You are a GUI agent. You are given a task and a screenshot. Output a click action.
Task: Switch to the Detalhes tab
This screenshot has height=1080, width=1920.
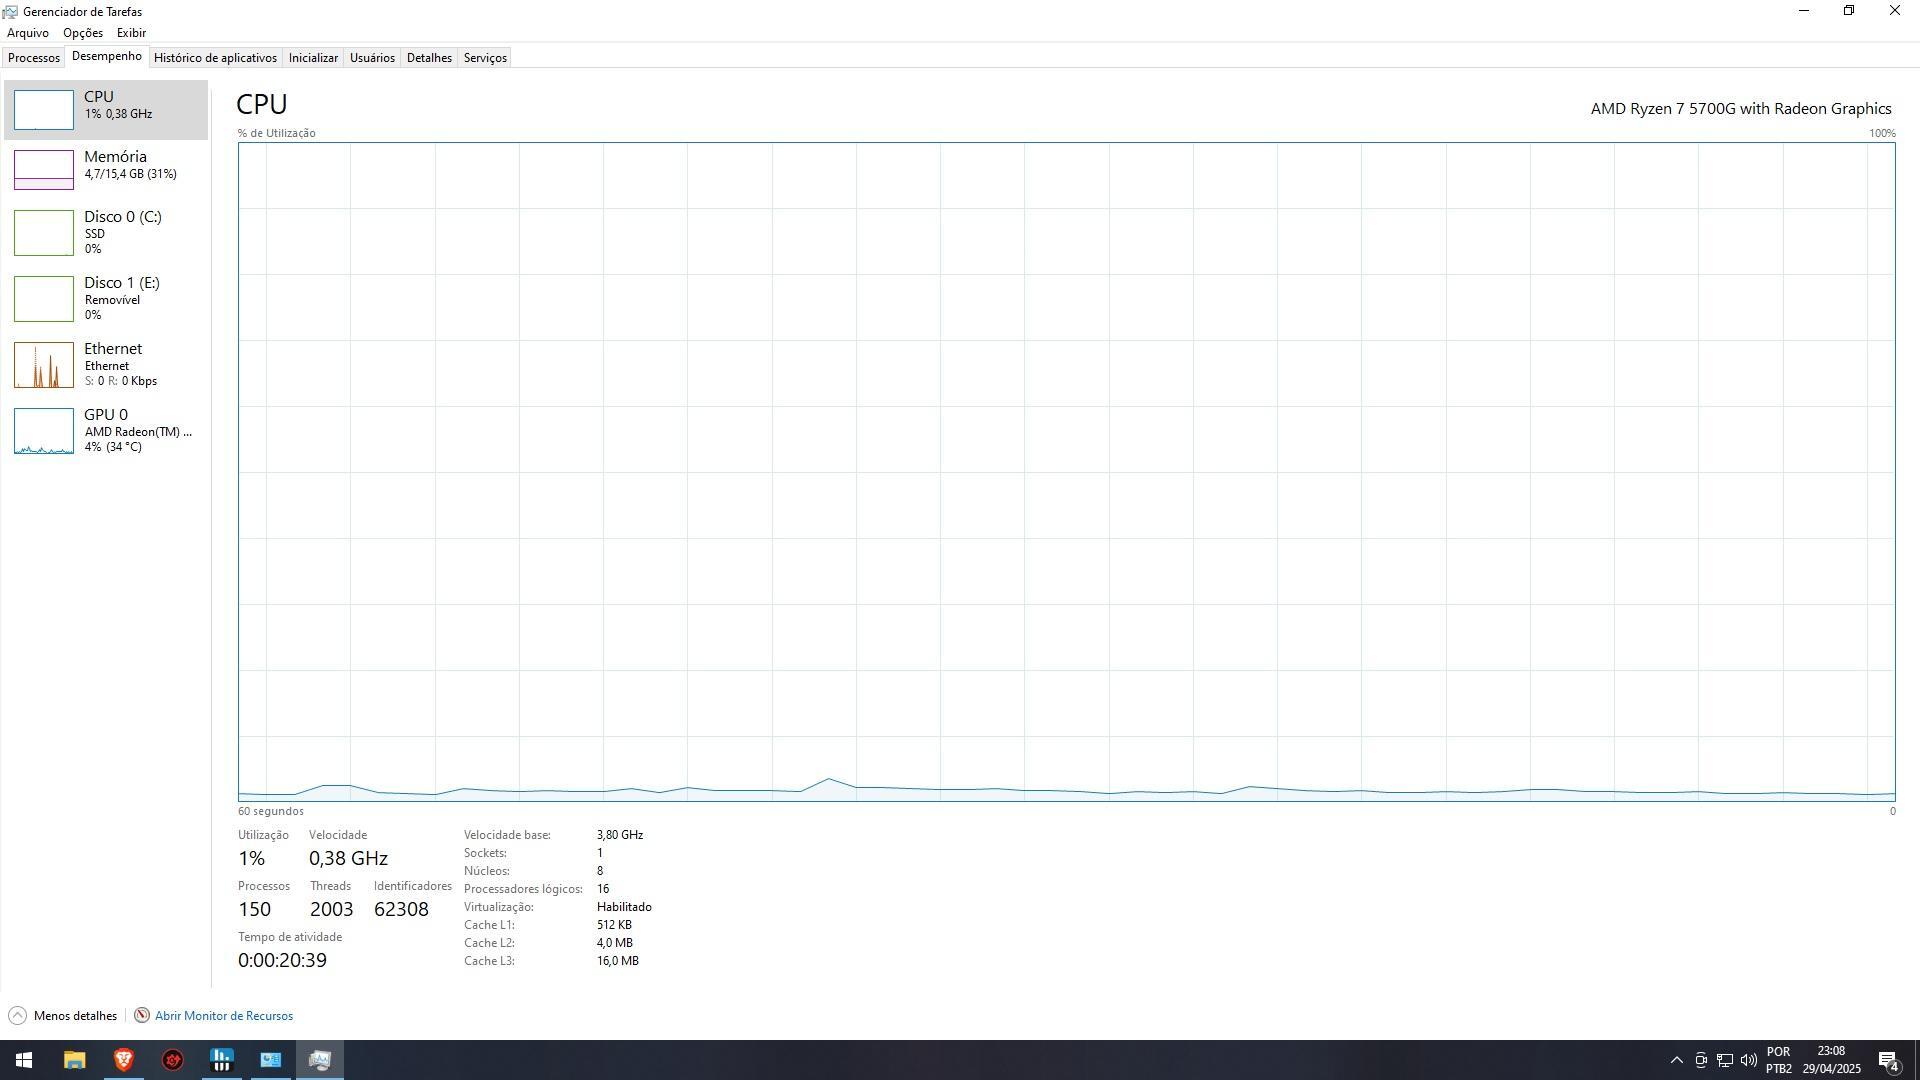tap(429, 58)
